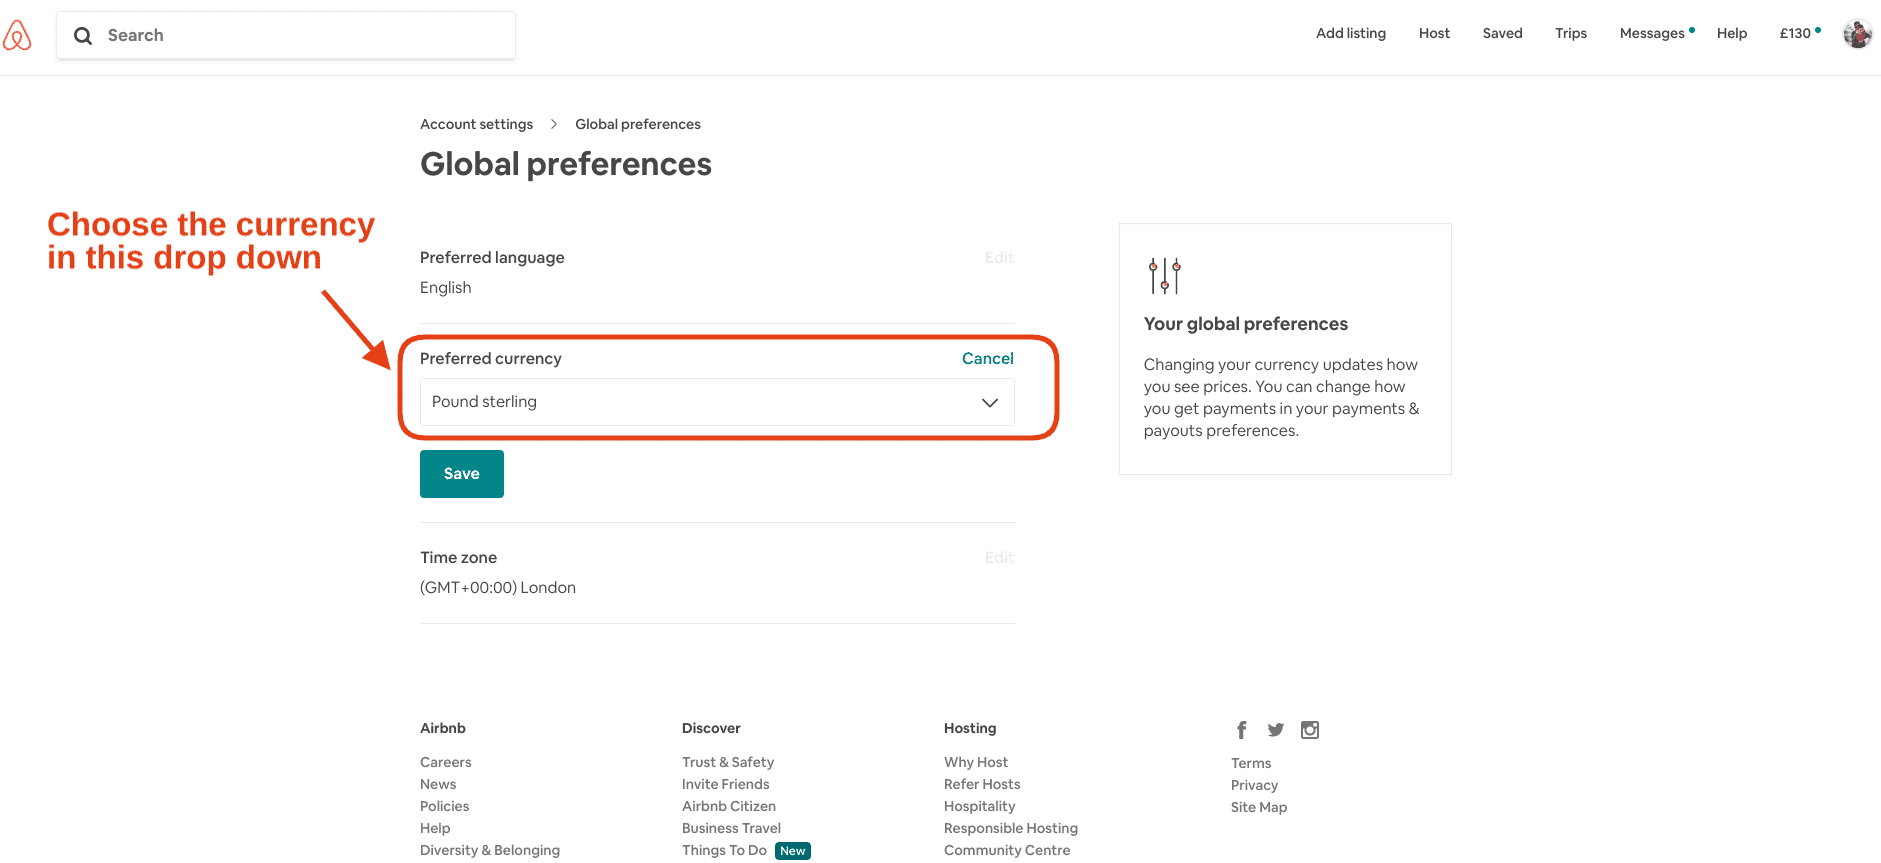This screenshot has height=863, width=1881.
Task: Click the Instagram icon in footer
Action: 1310,730
